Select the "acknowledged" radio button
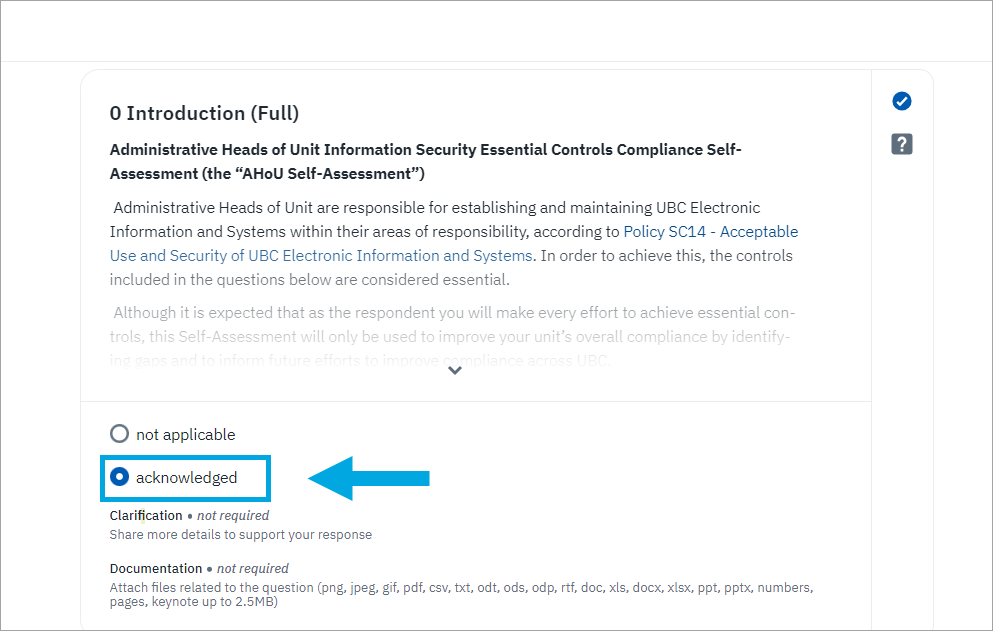Screen dimensions: 993x631 pos(120,477)
